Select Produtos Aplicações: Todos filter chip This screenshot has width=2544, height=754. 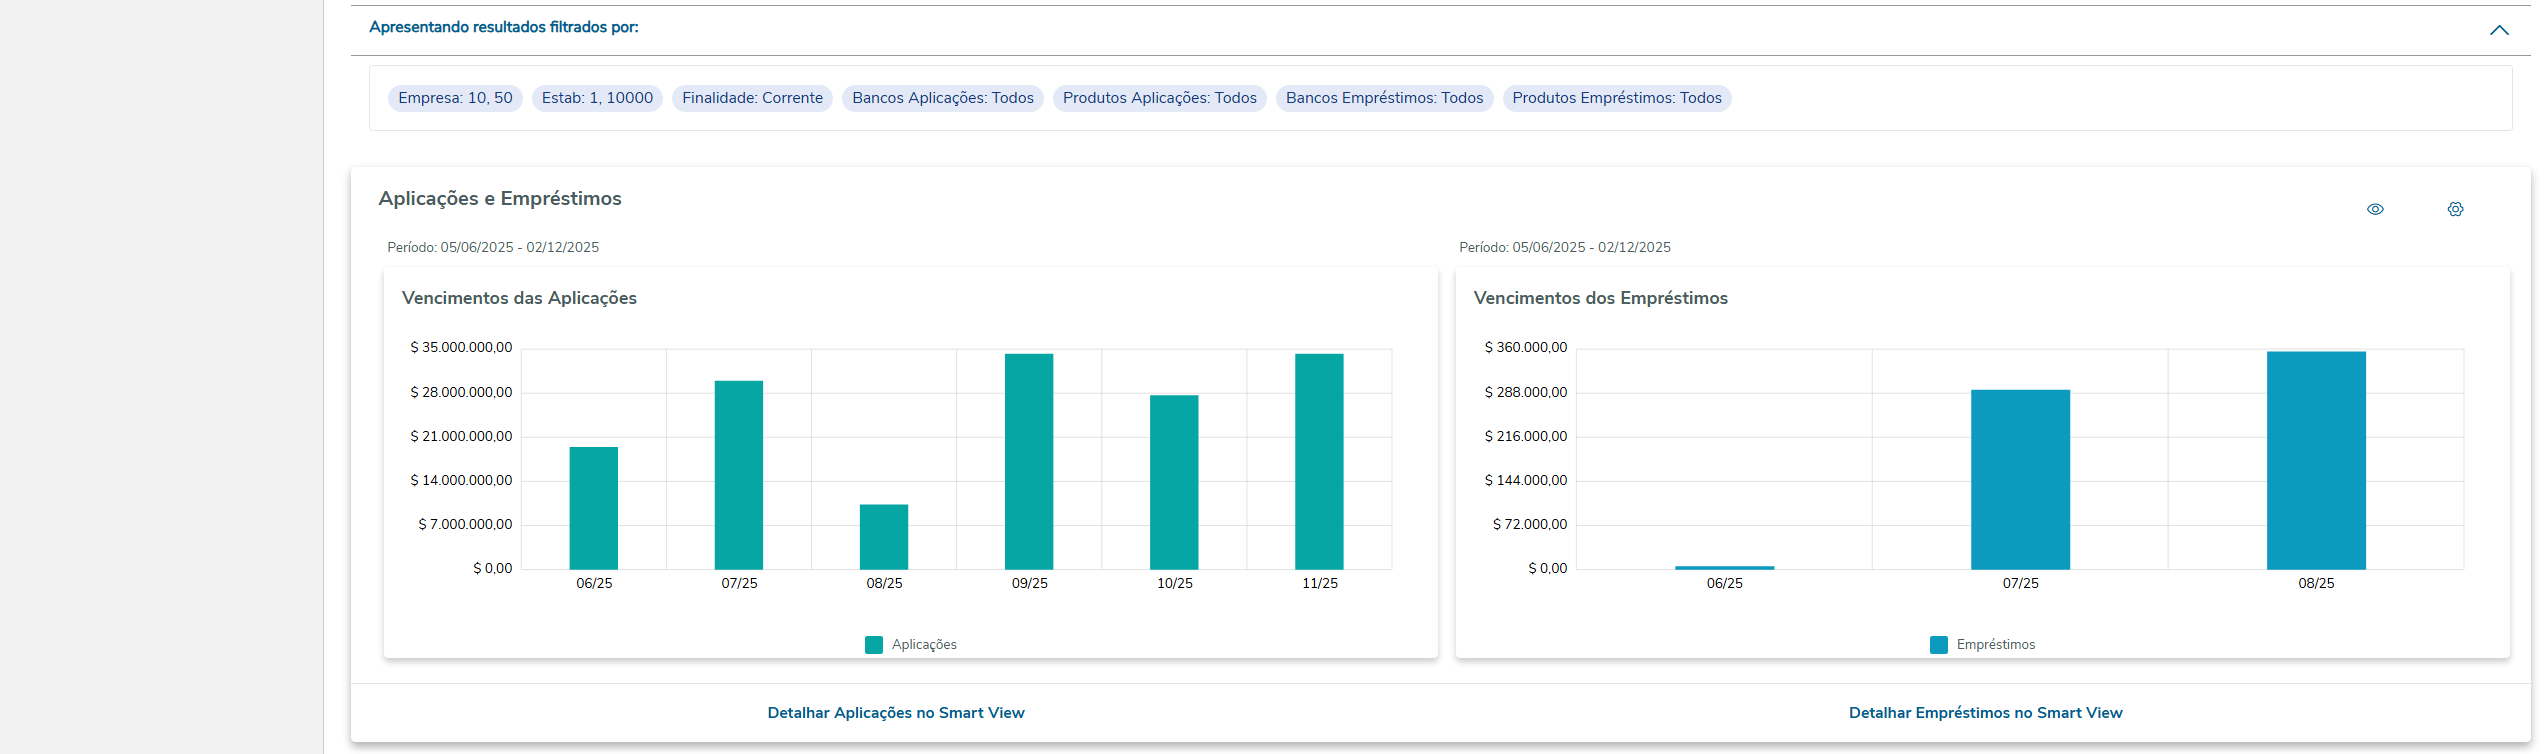click(x=1159, y=98)
